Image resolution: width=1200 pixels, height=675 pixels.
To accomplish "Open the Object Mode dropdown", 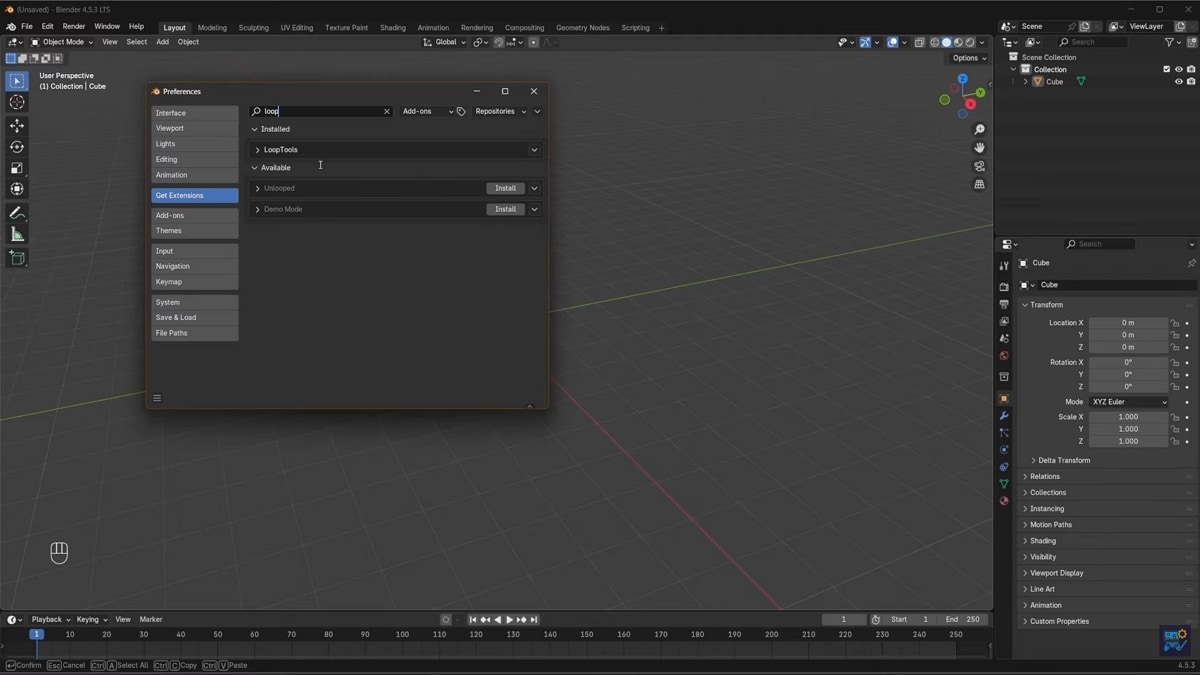I will (62, 43).
